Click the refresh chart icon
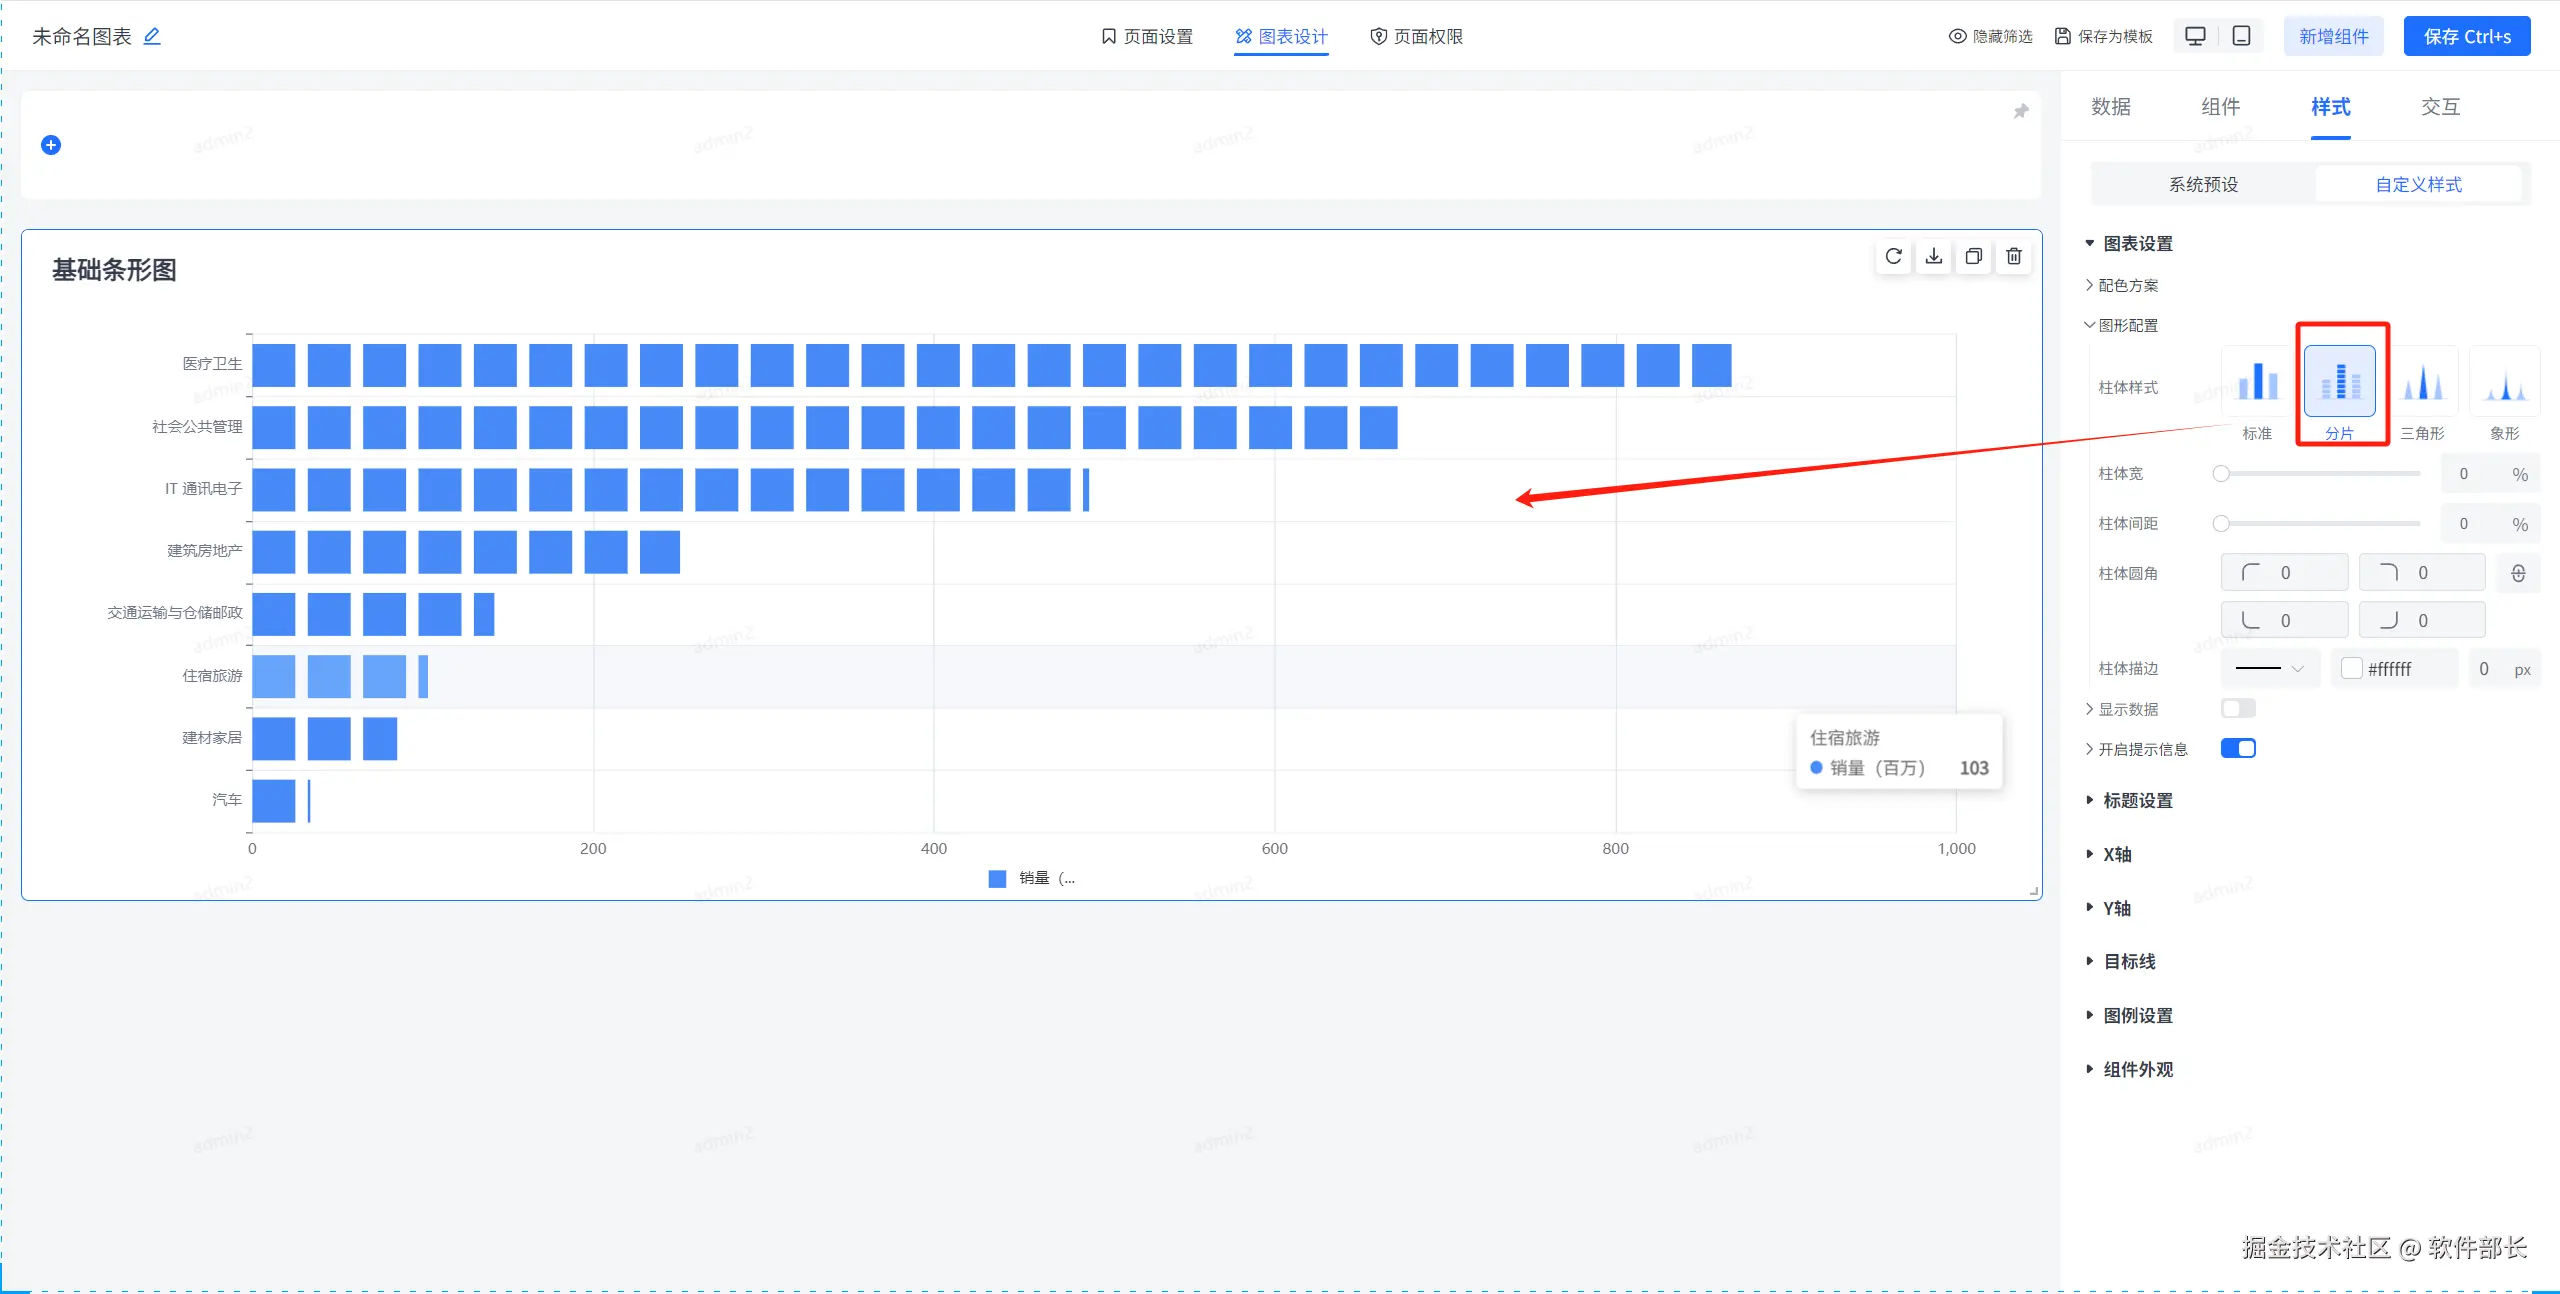The image size is (2560, 1294). point(1893,257)
